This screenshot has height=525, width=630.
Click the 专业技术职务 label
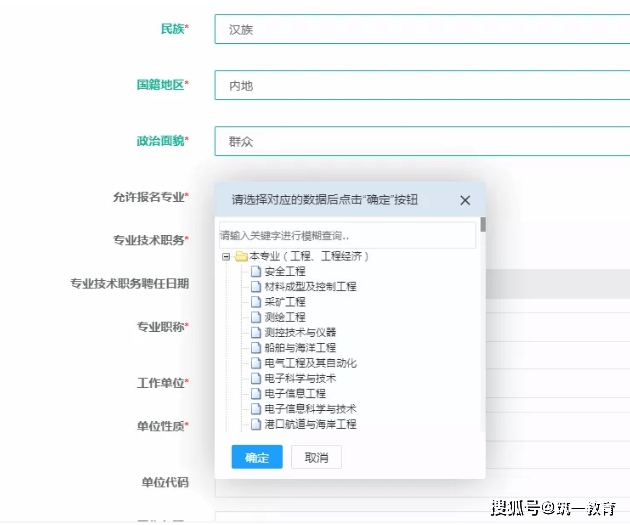pyautogui.click(x=151, y=240)
